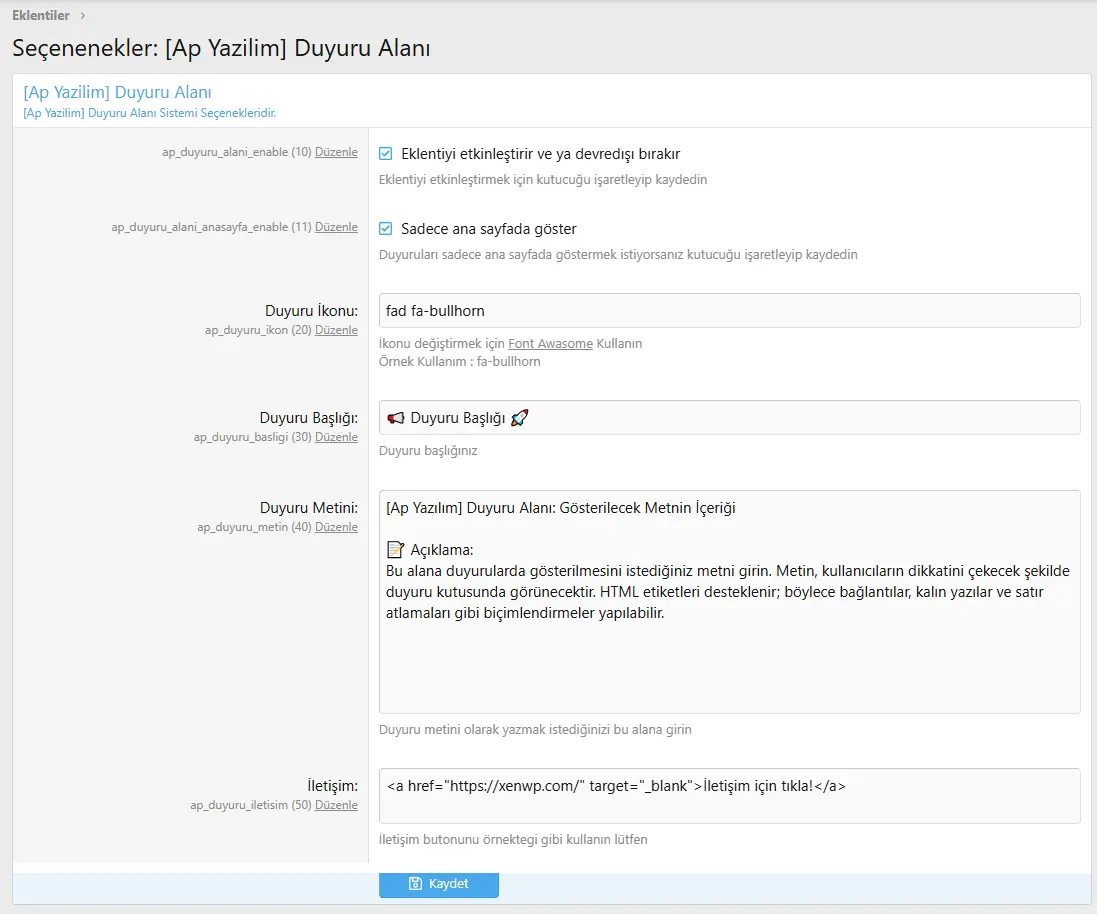
Task: Click the floppy disk icon on Kaydet
Action: click(x=415, y=884)
